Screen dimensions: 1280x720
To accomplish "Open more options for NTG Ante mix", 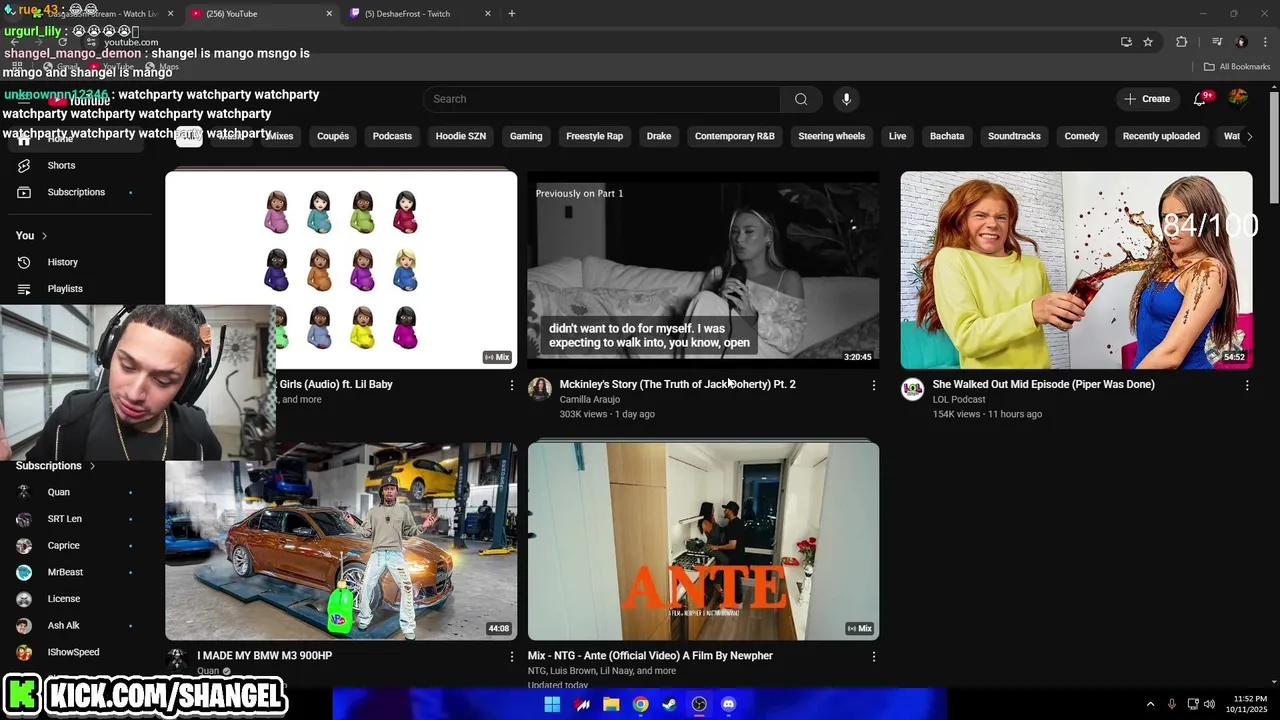I will click(x=873, y=657).
